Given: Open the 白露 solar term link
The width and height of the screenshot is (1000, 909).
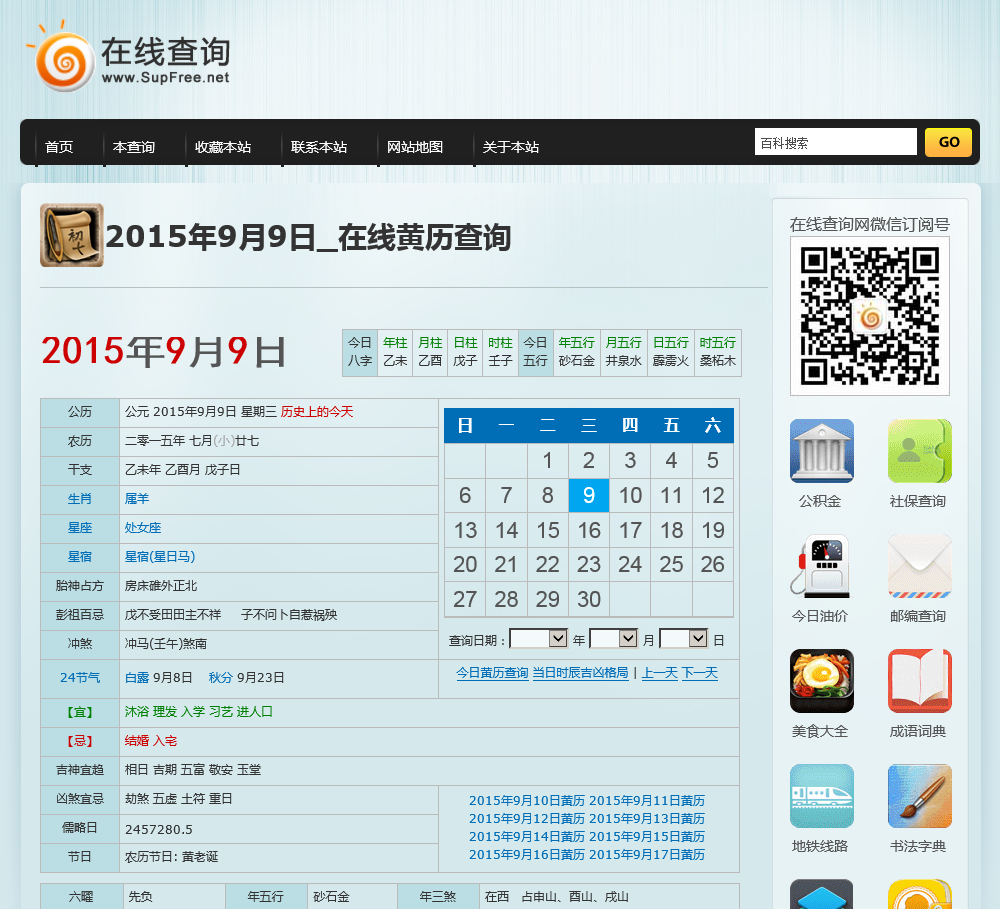Looking at the screenshot, I should point(136,677).
